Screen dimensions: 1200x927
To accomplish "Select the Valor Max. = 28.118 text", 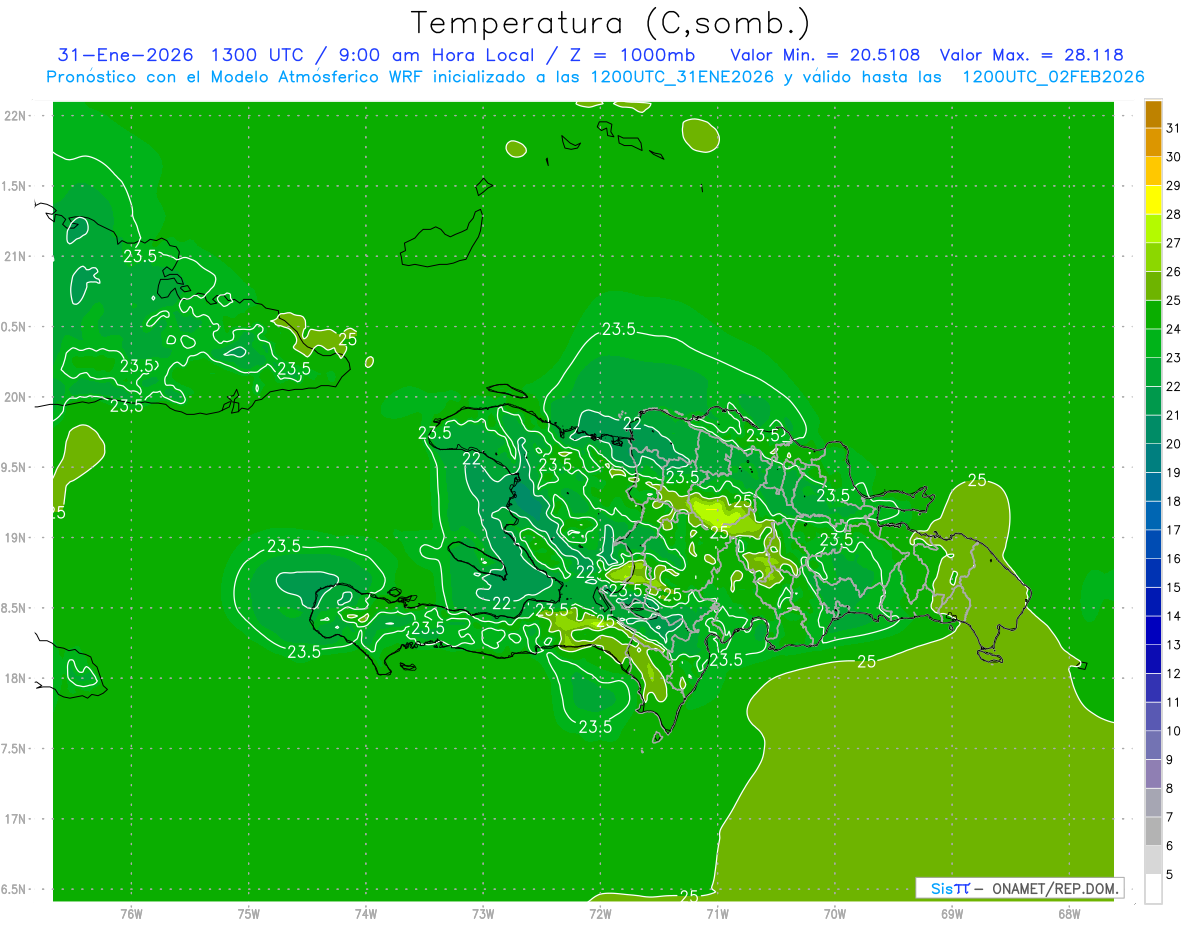I will (x=1032, y=55).
